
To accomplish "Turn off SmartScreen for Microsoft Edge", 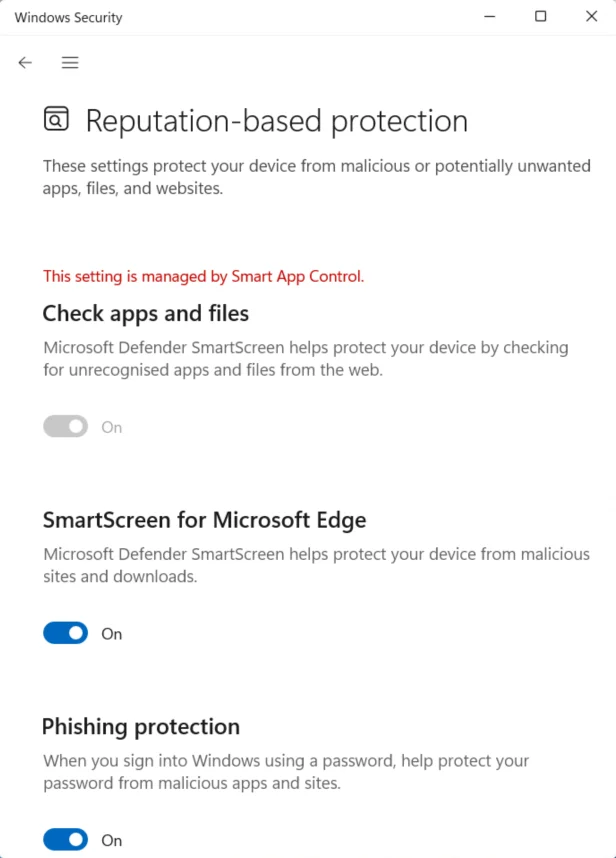I will coord(66,633).
